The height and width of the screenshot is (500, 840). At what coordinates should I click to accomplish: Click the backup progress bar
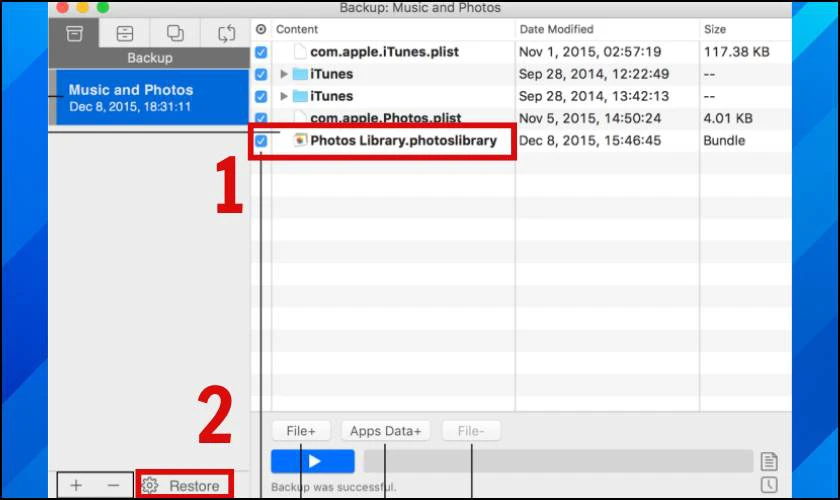click(x=558, y=461)
